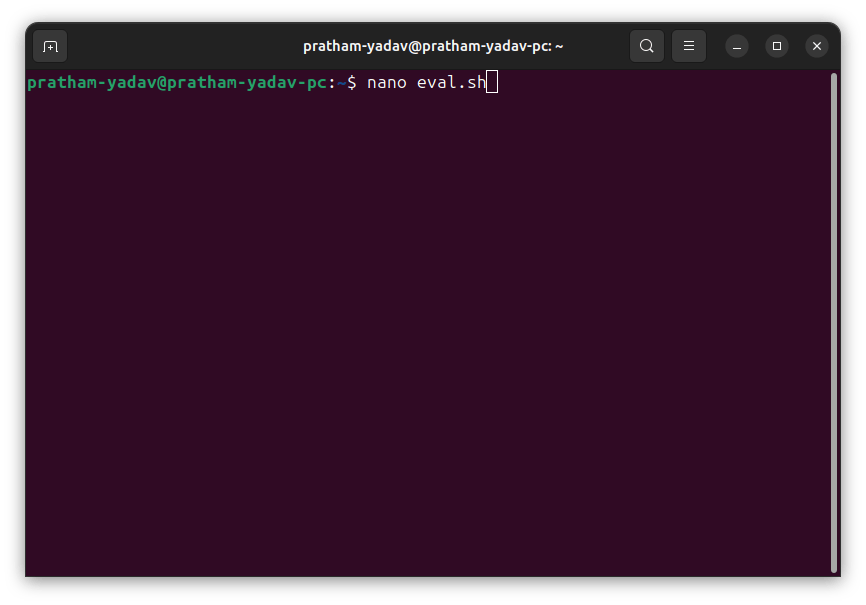Click the block cursor after eval.sh
Image resolution: width=866 pixels, height=605 pixels.
[x=490, y=83]
